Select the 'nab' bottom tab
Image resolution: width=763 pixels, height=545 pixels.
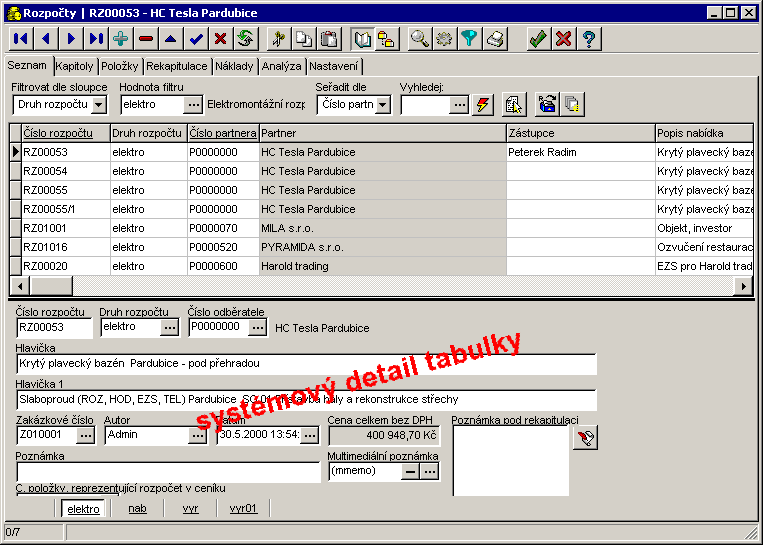point(138,509)
